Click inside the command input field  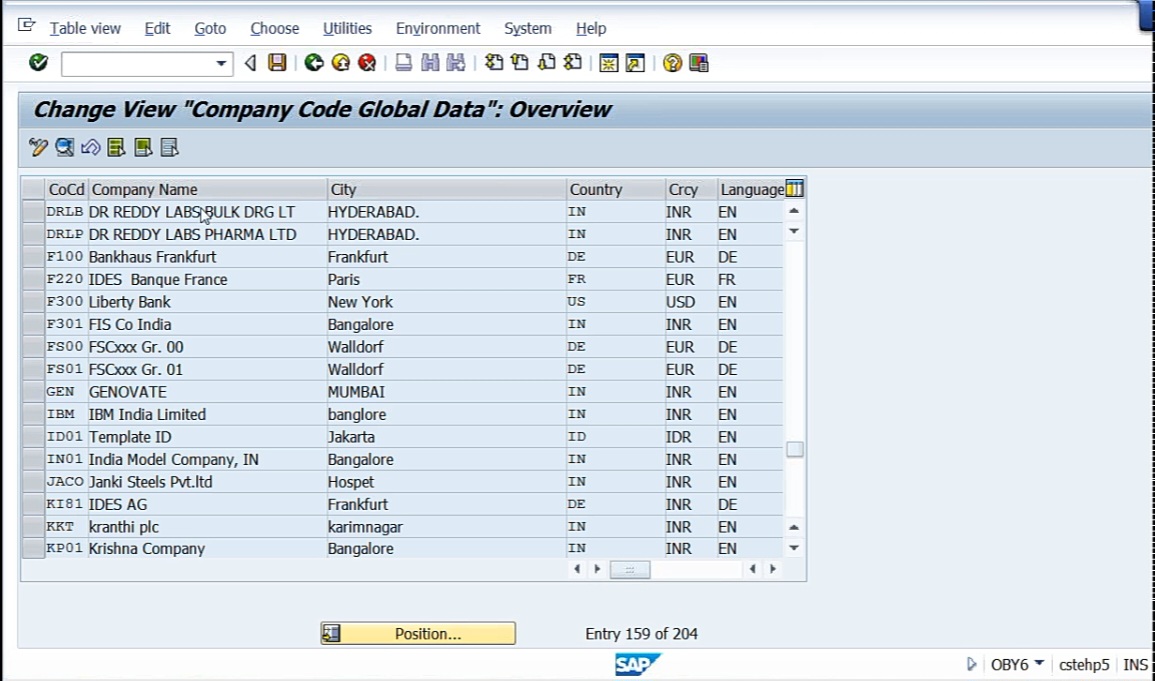click(138, 64)
